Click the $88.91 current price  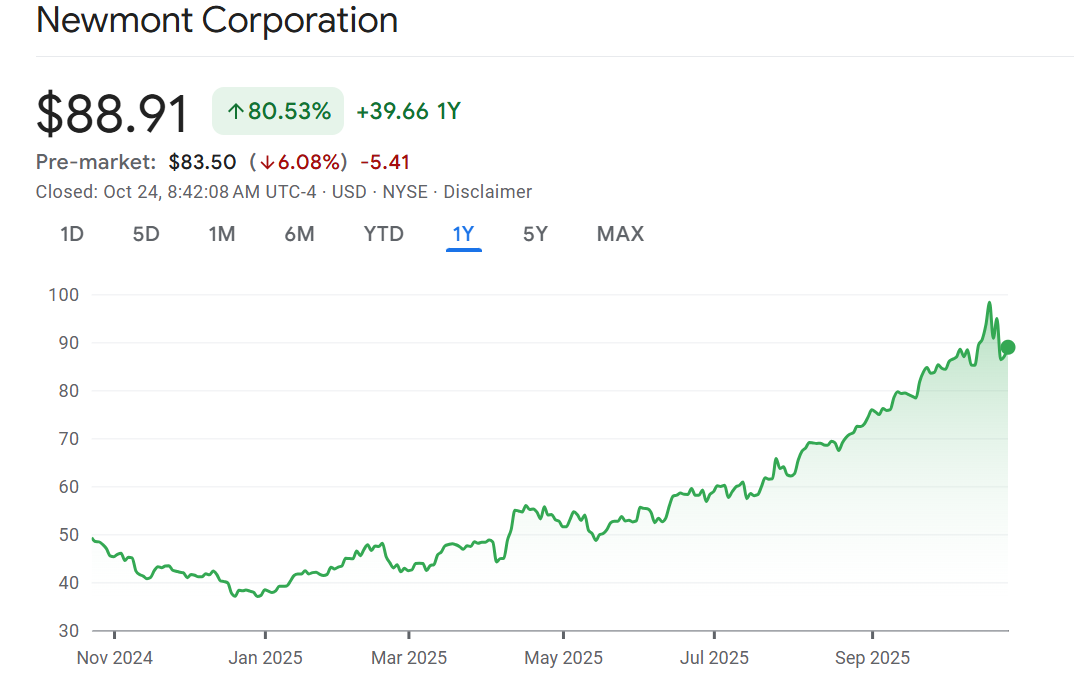click(x=112, y=113)
